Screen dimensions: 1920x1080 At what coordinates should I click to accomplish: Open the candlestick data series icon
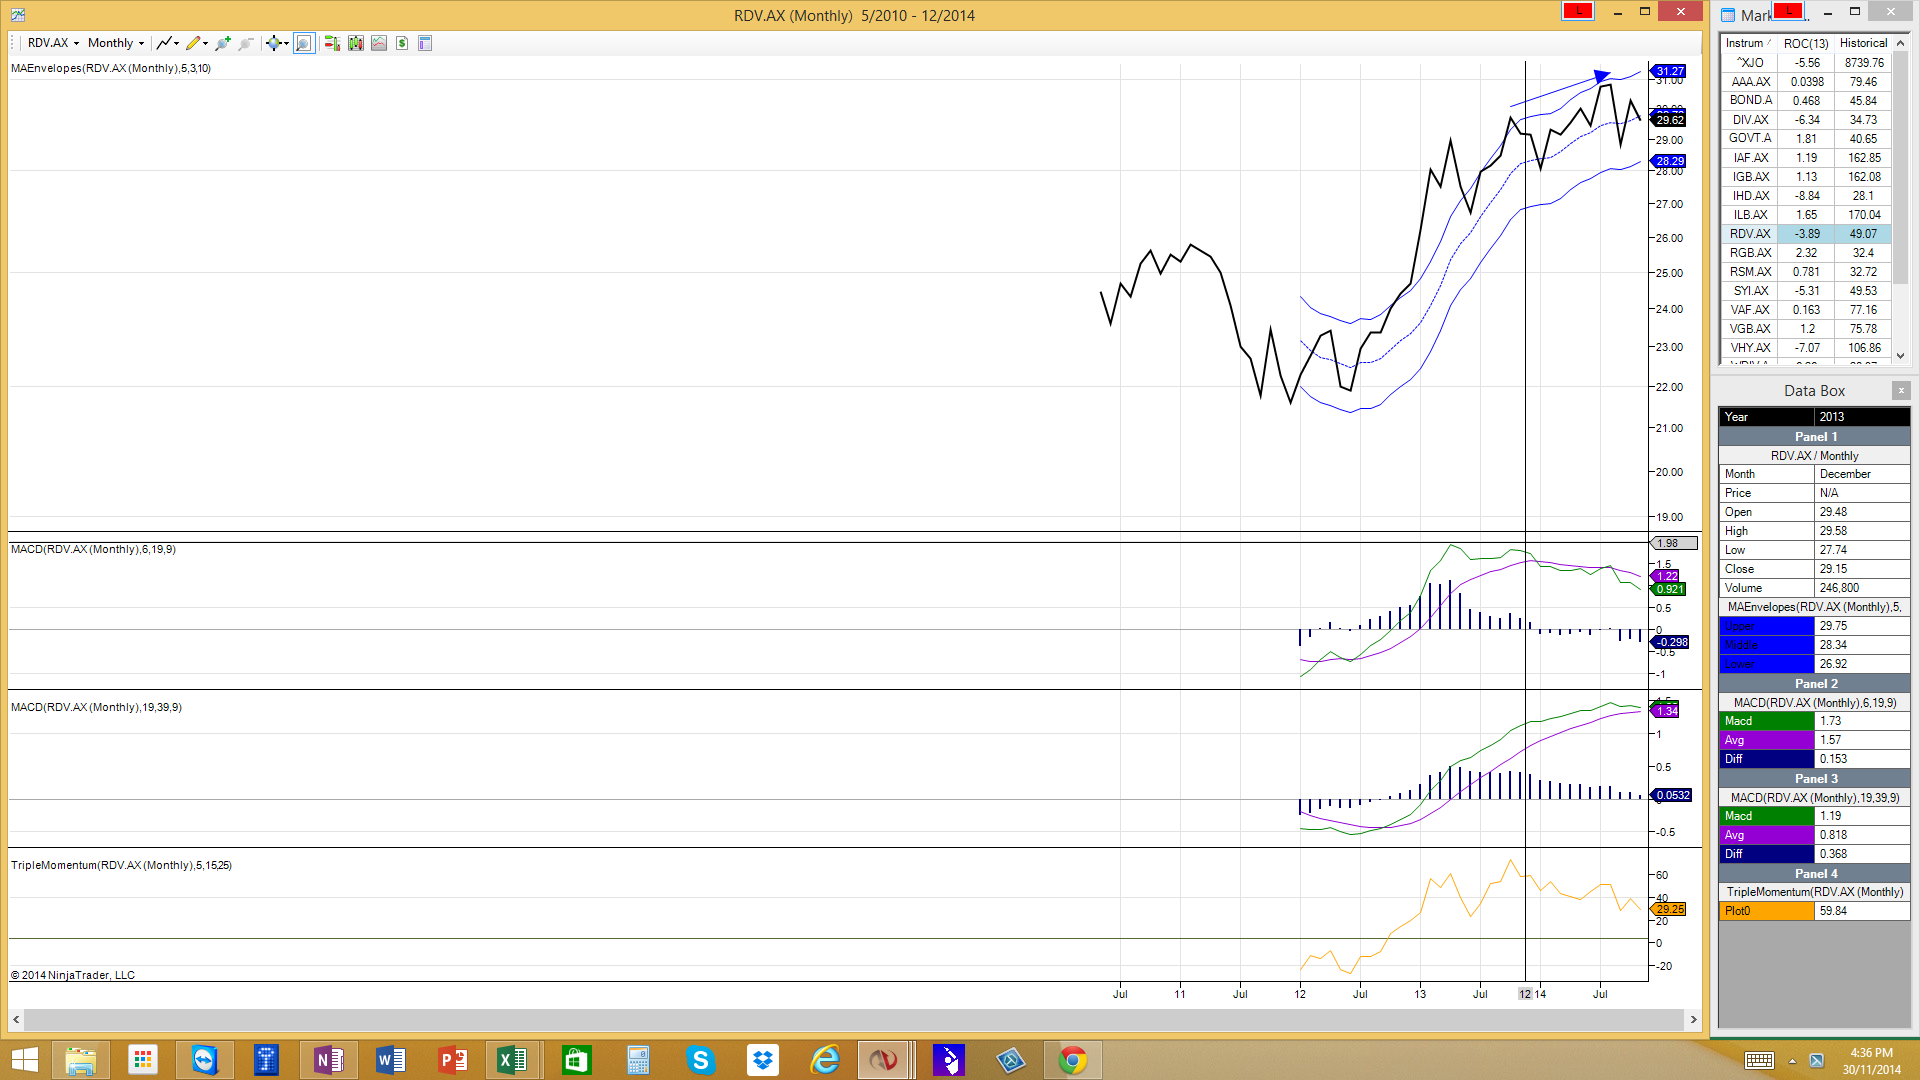point(356,43)
